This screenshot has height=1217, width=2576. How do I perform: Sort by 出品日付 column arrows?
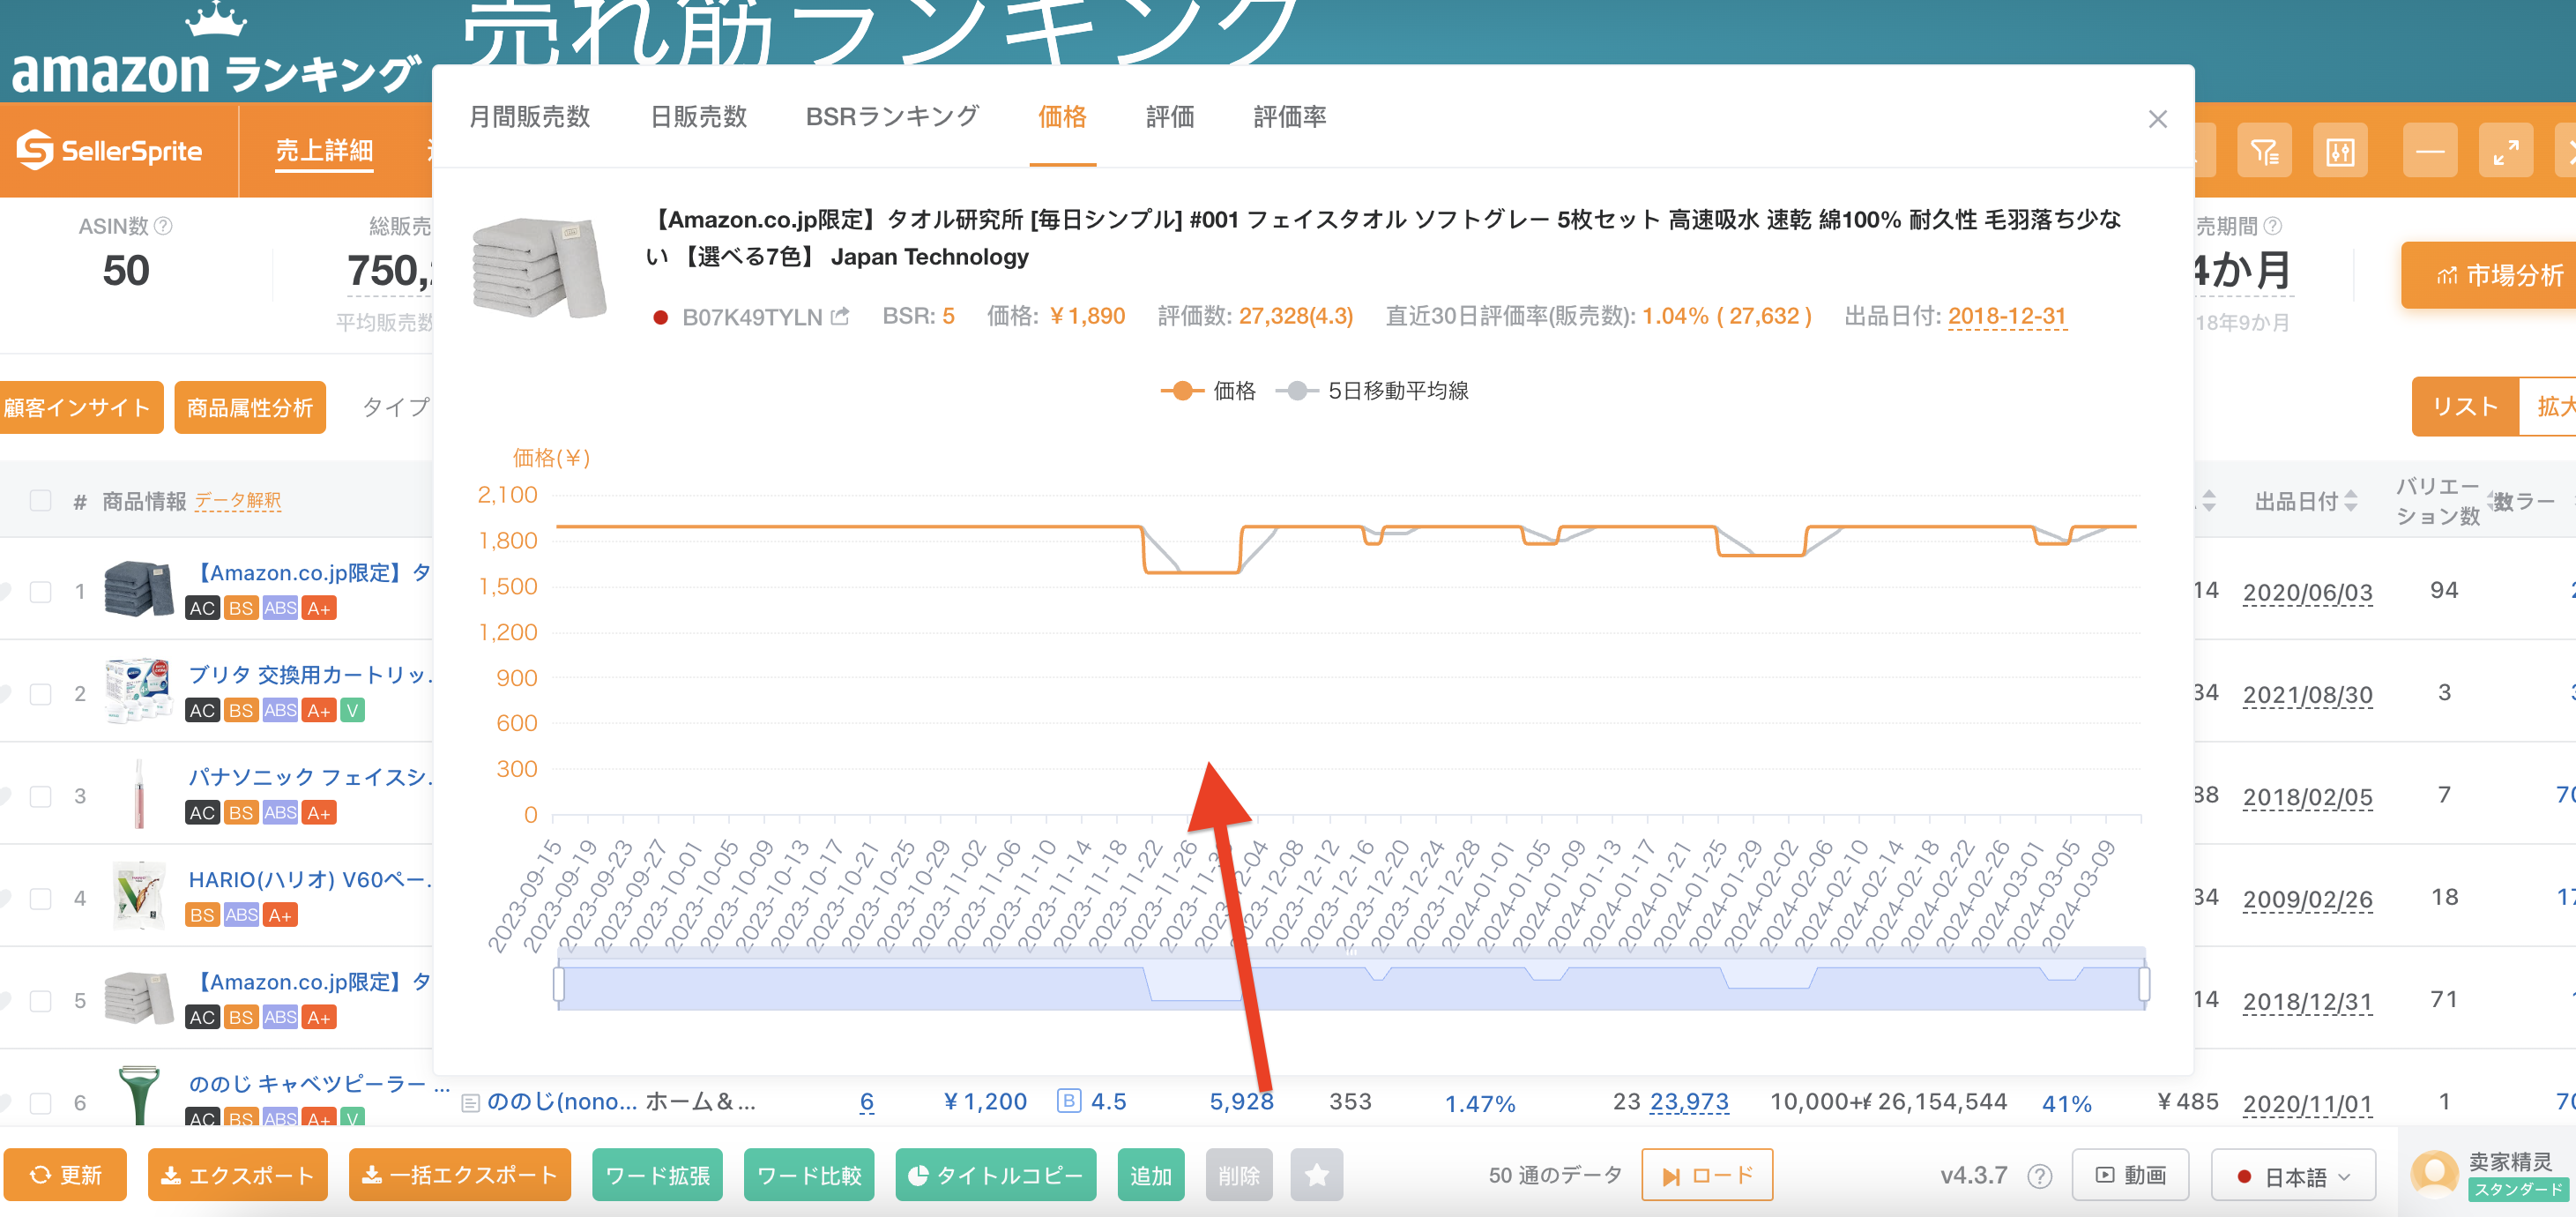pos(2351,501)
